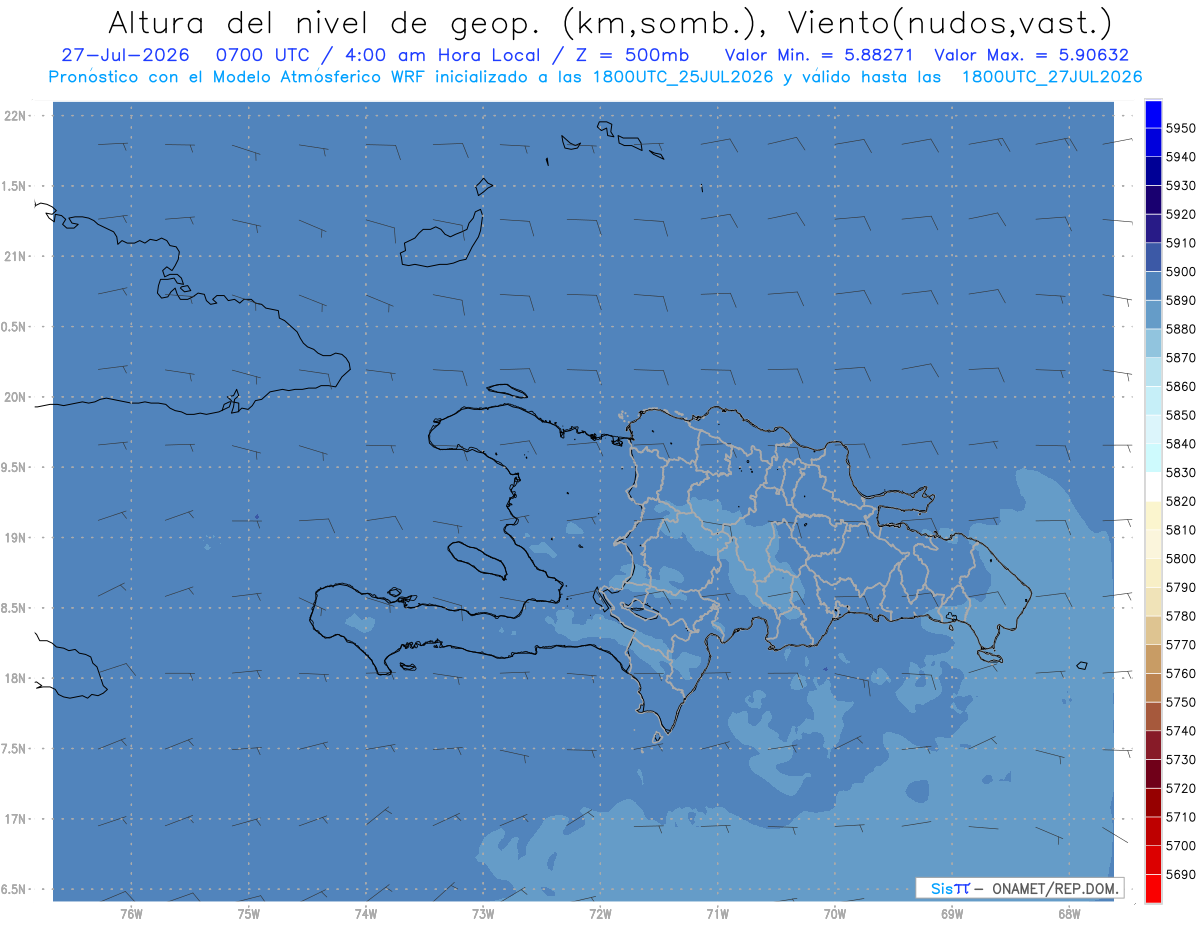Click the '5690' color scale value
The height and width of the screenshot is (927, 1200).
click(1180, 874)
